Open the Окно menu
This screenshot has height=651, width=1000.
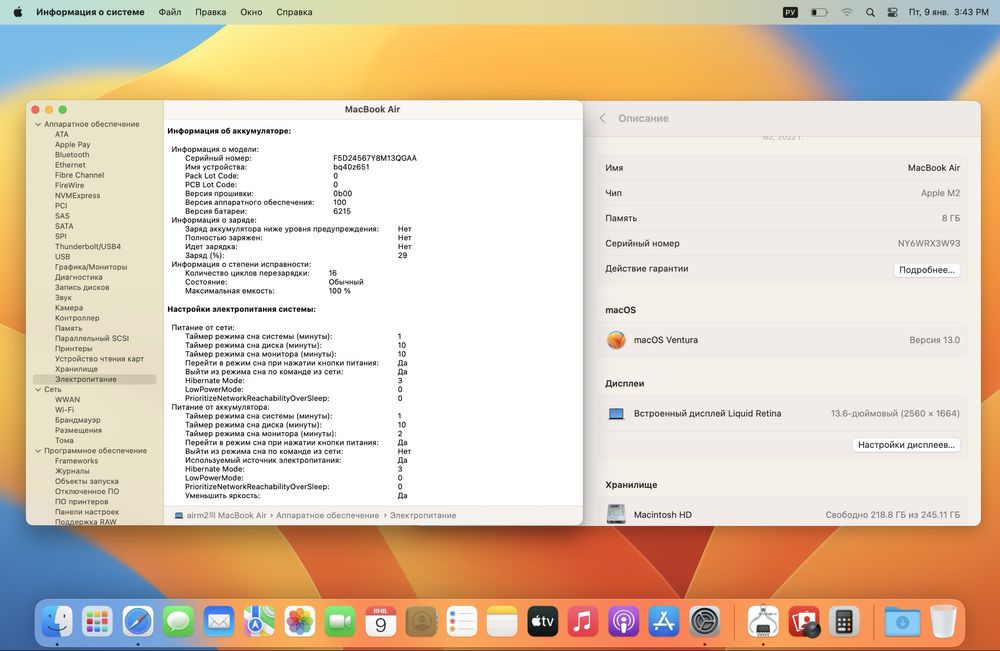pos(251,12)
